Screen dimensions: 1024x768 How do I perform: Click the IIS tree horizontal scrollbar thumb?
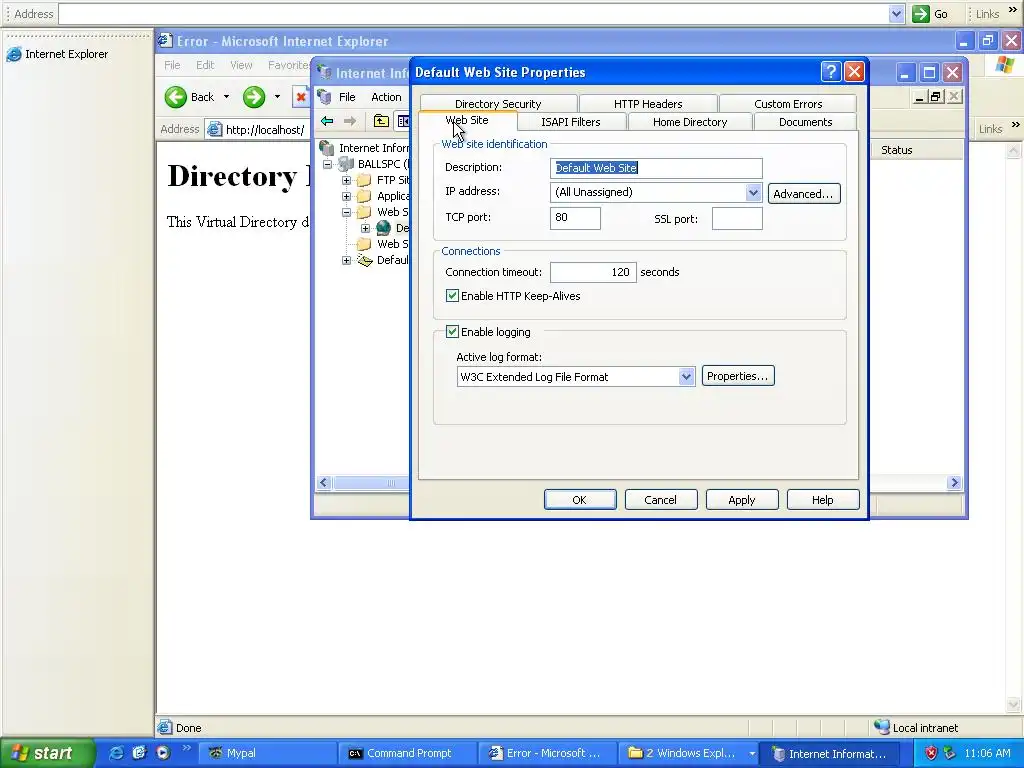371,483
